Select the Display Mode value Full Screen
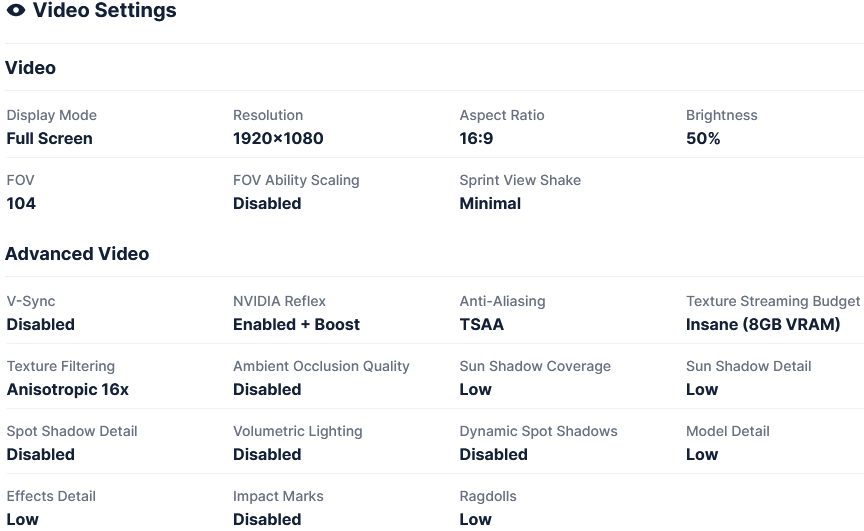The height and width of the screenshot is (531, 864). 49,138
